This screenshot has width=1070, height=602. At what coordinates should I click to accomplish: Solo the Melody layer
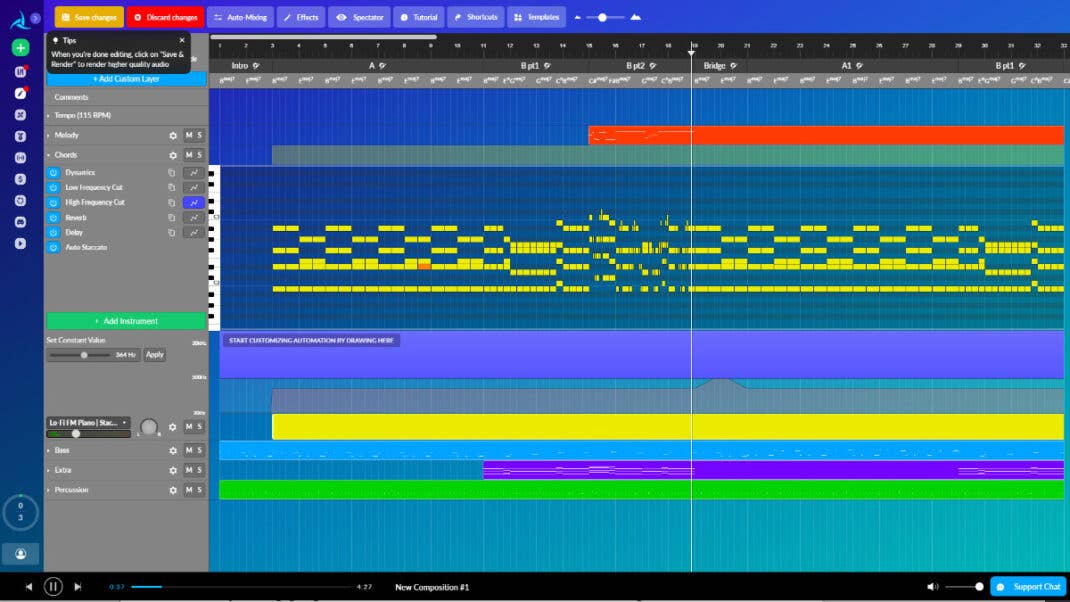coord(199,135)
